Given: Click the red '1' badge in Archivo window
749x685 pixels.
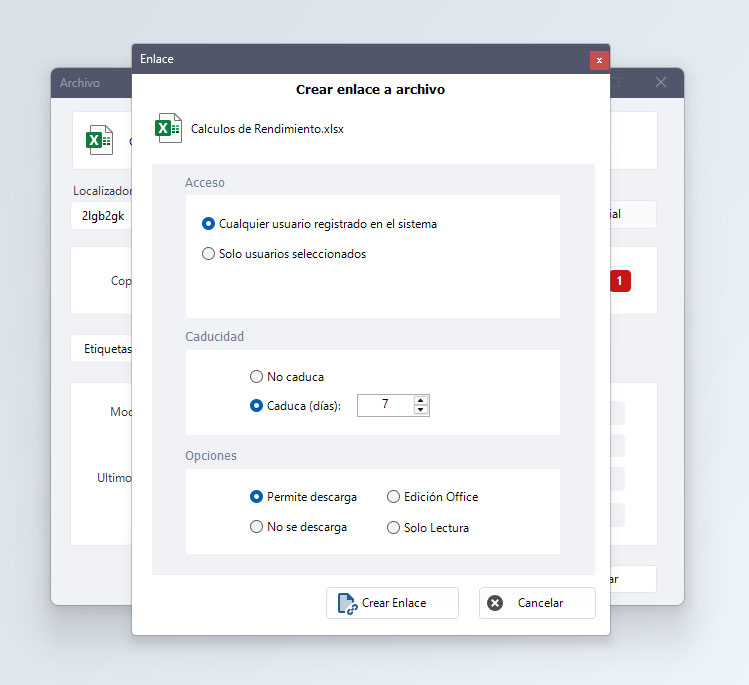Looking at the screenshot, I should (620, 281).
